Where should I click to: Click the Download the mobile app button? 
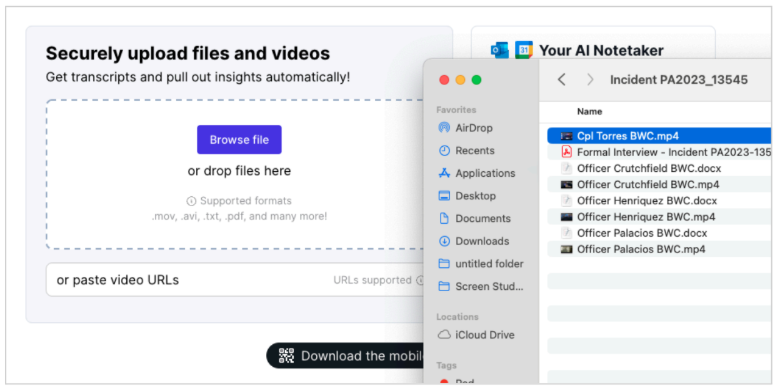click(x=345, y=356)
